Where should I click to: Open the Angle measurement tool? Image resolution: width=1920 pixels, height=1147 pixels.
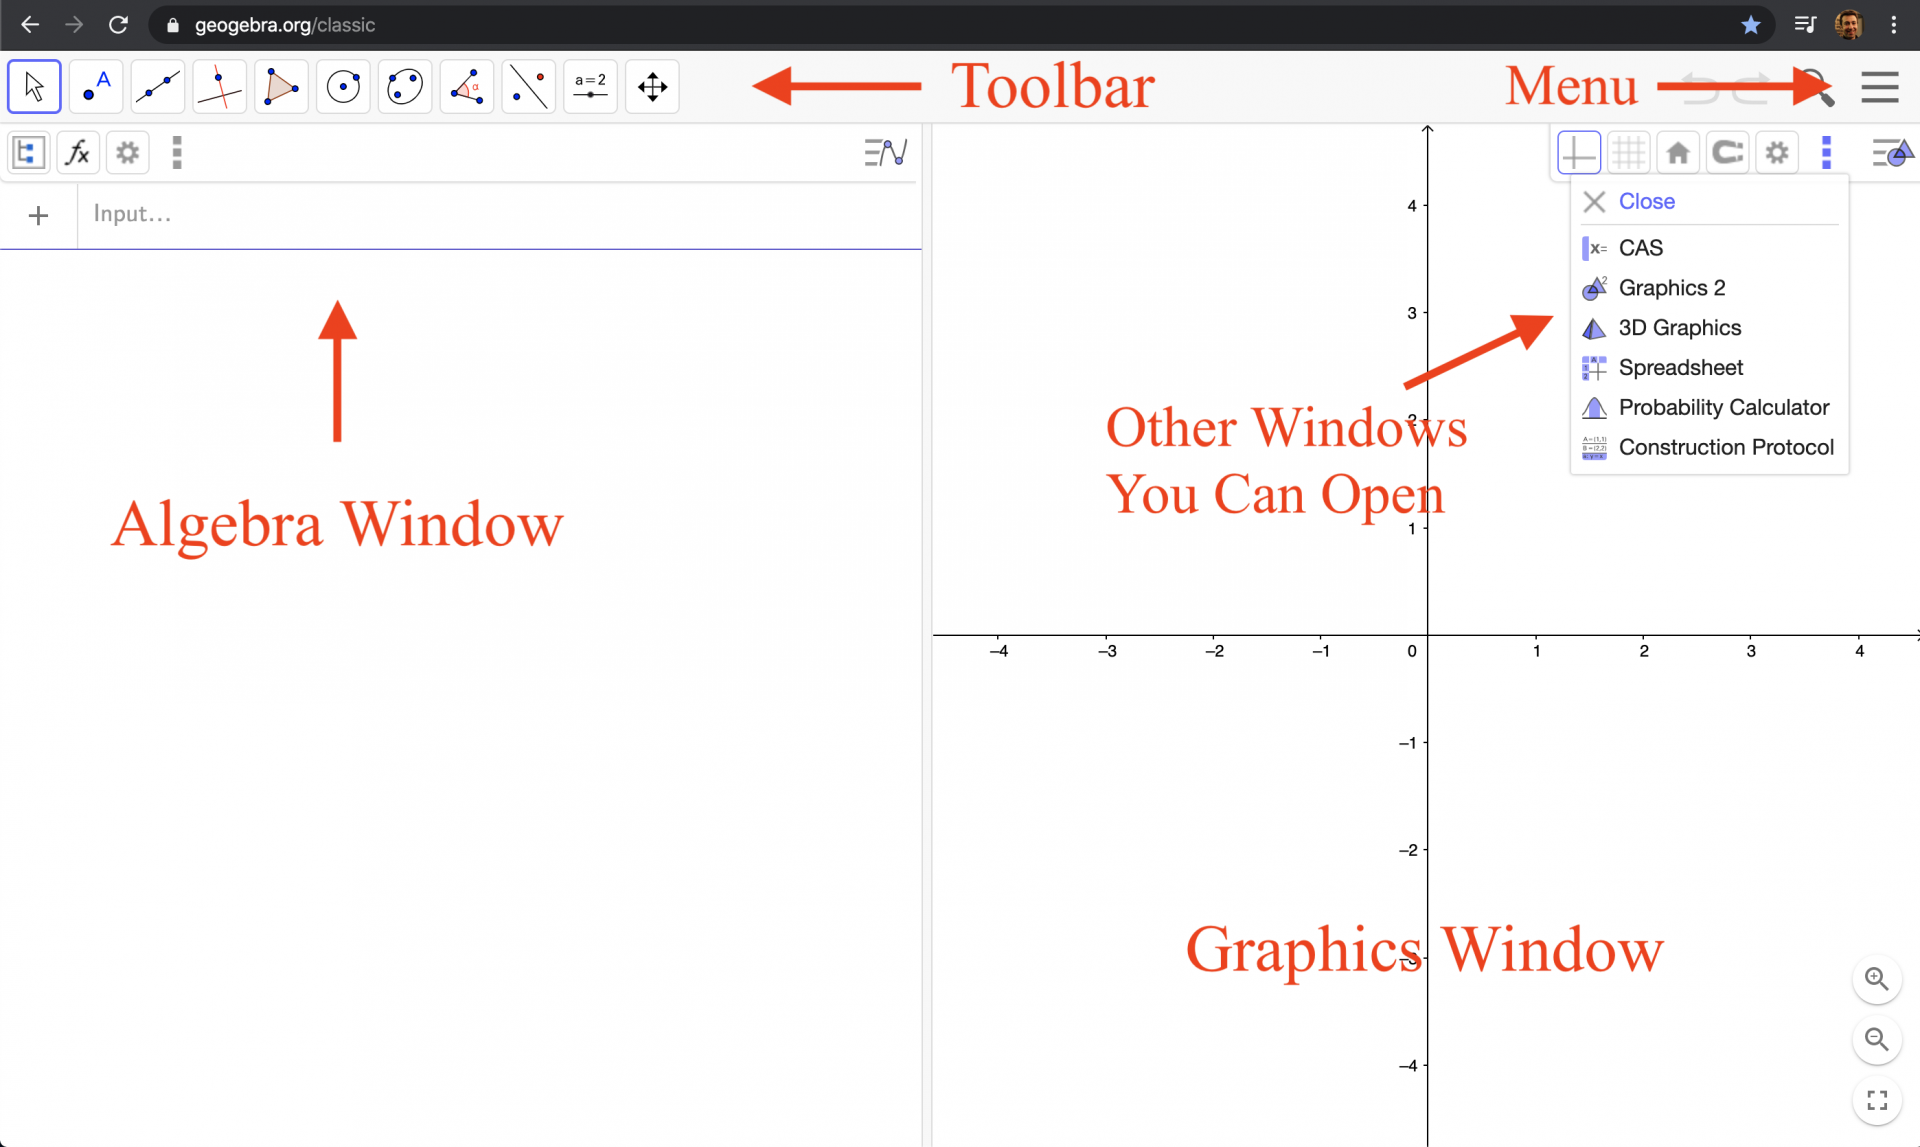[466, 86]
